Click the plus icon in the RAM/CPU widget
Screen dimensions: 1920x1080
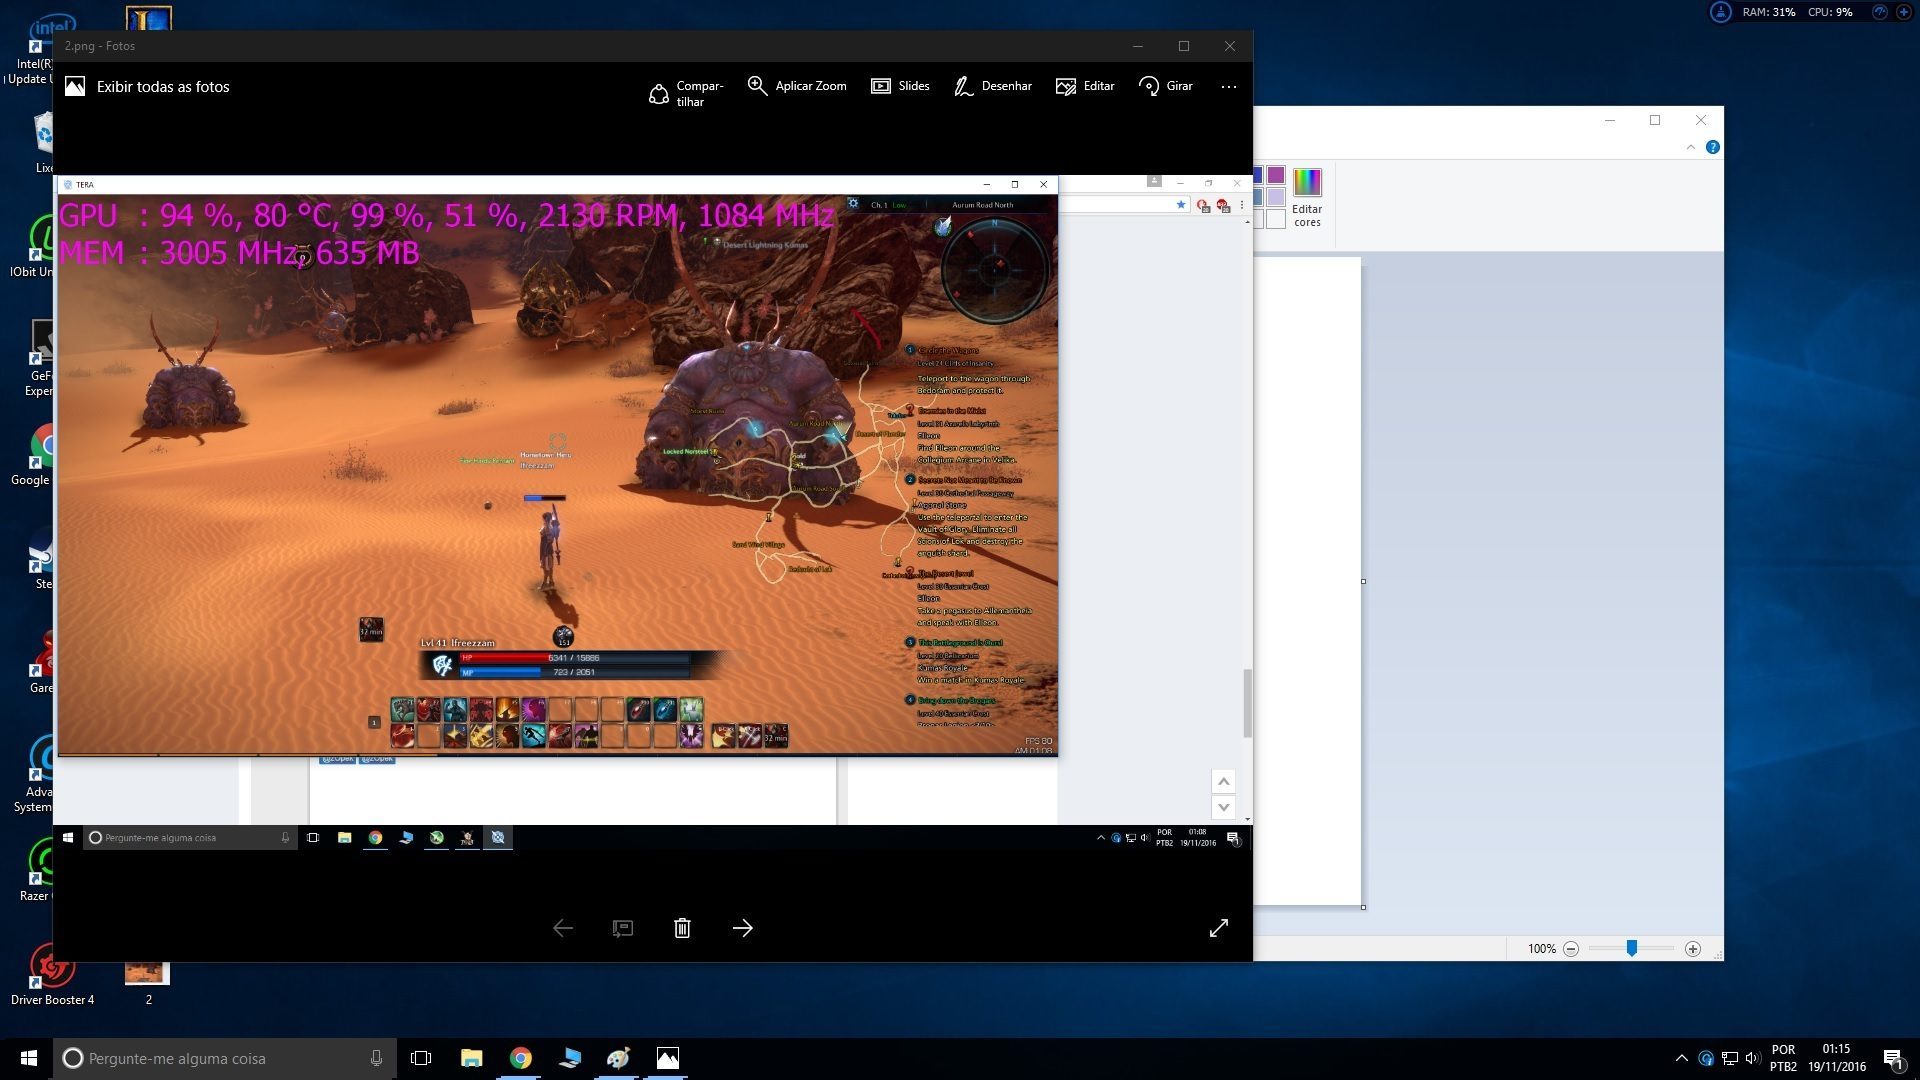[x=1904, y=12]
